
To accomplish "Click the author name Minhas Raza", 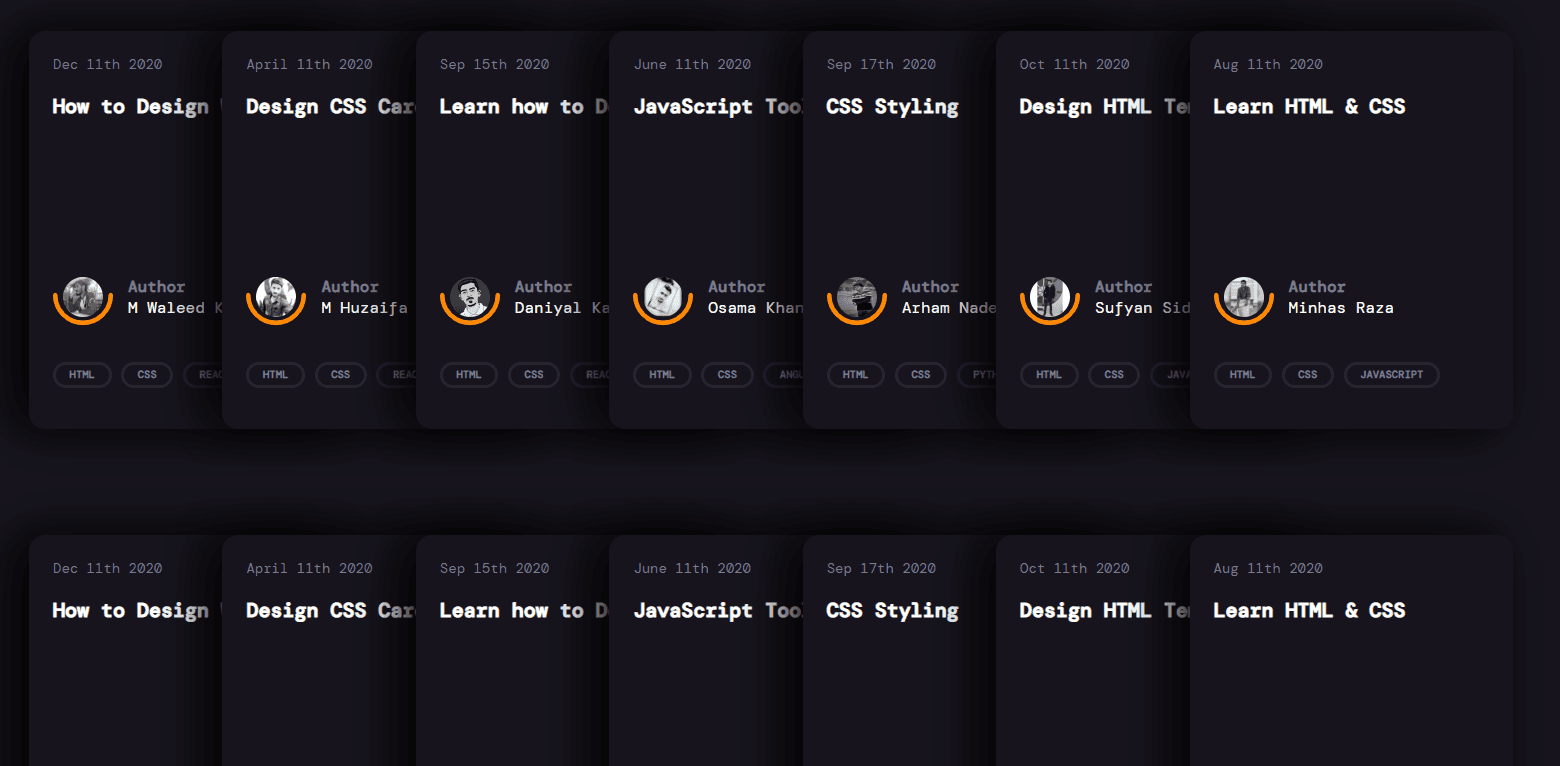I will pos(1340,308).
